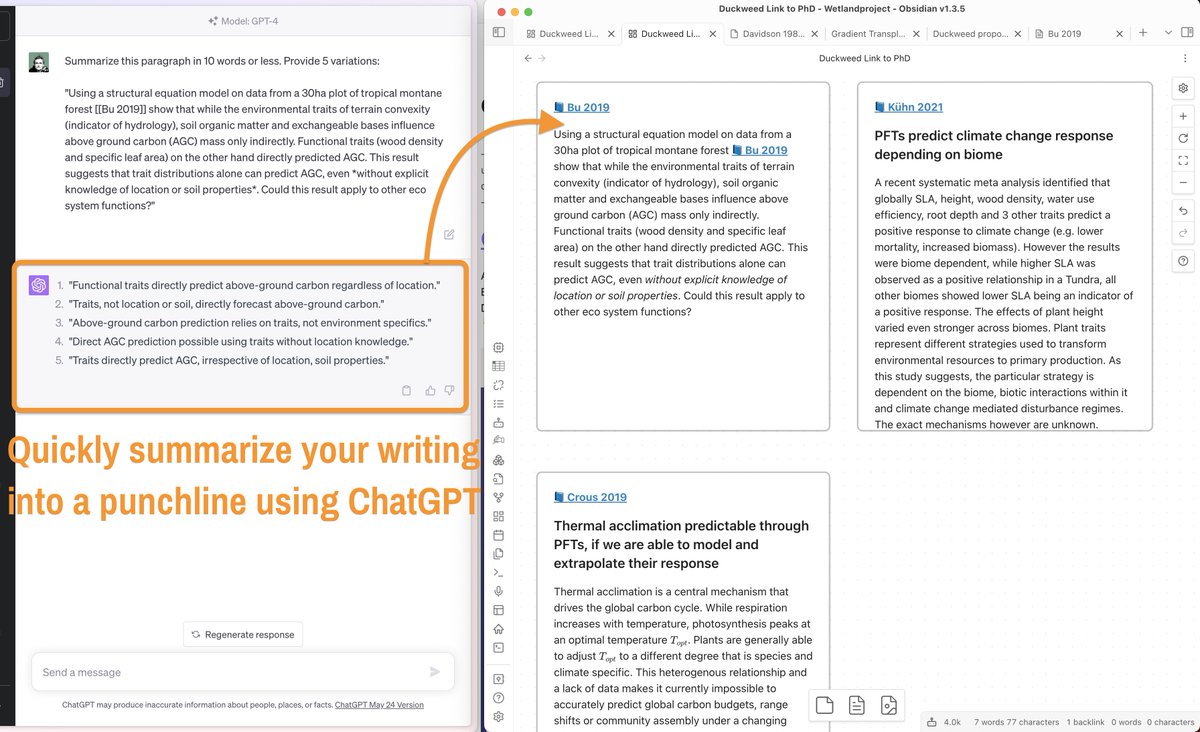
Task: Copy ChatGPT response to clipboard
Action: (x=406, y=390)
